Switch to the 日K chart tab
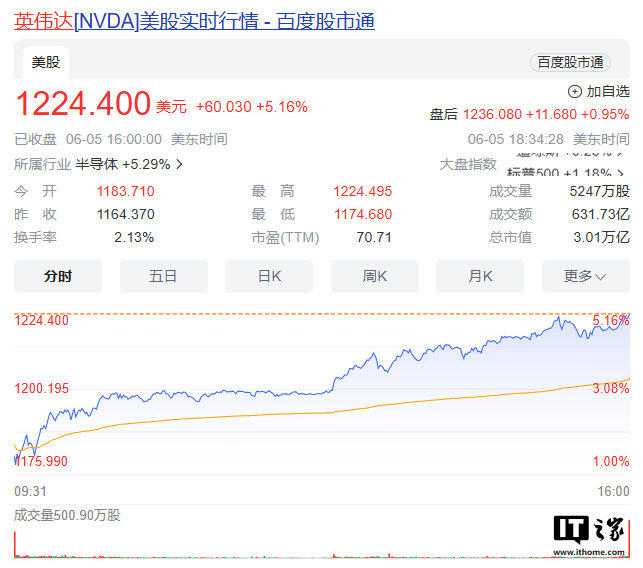Viewport: 643px width, 568px height. (269, 276)
